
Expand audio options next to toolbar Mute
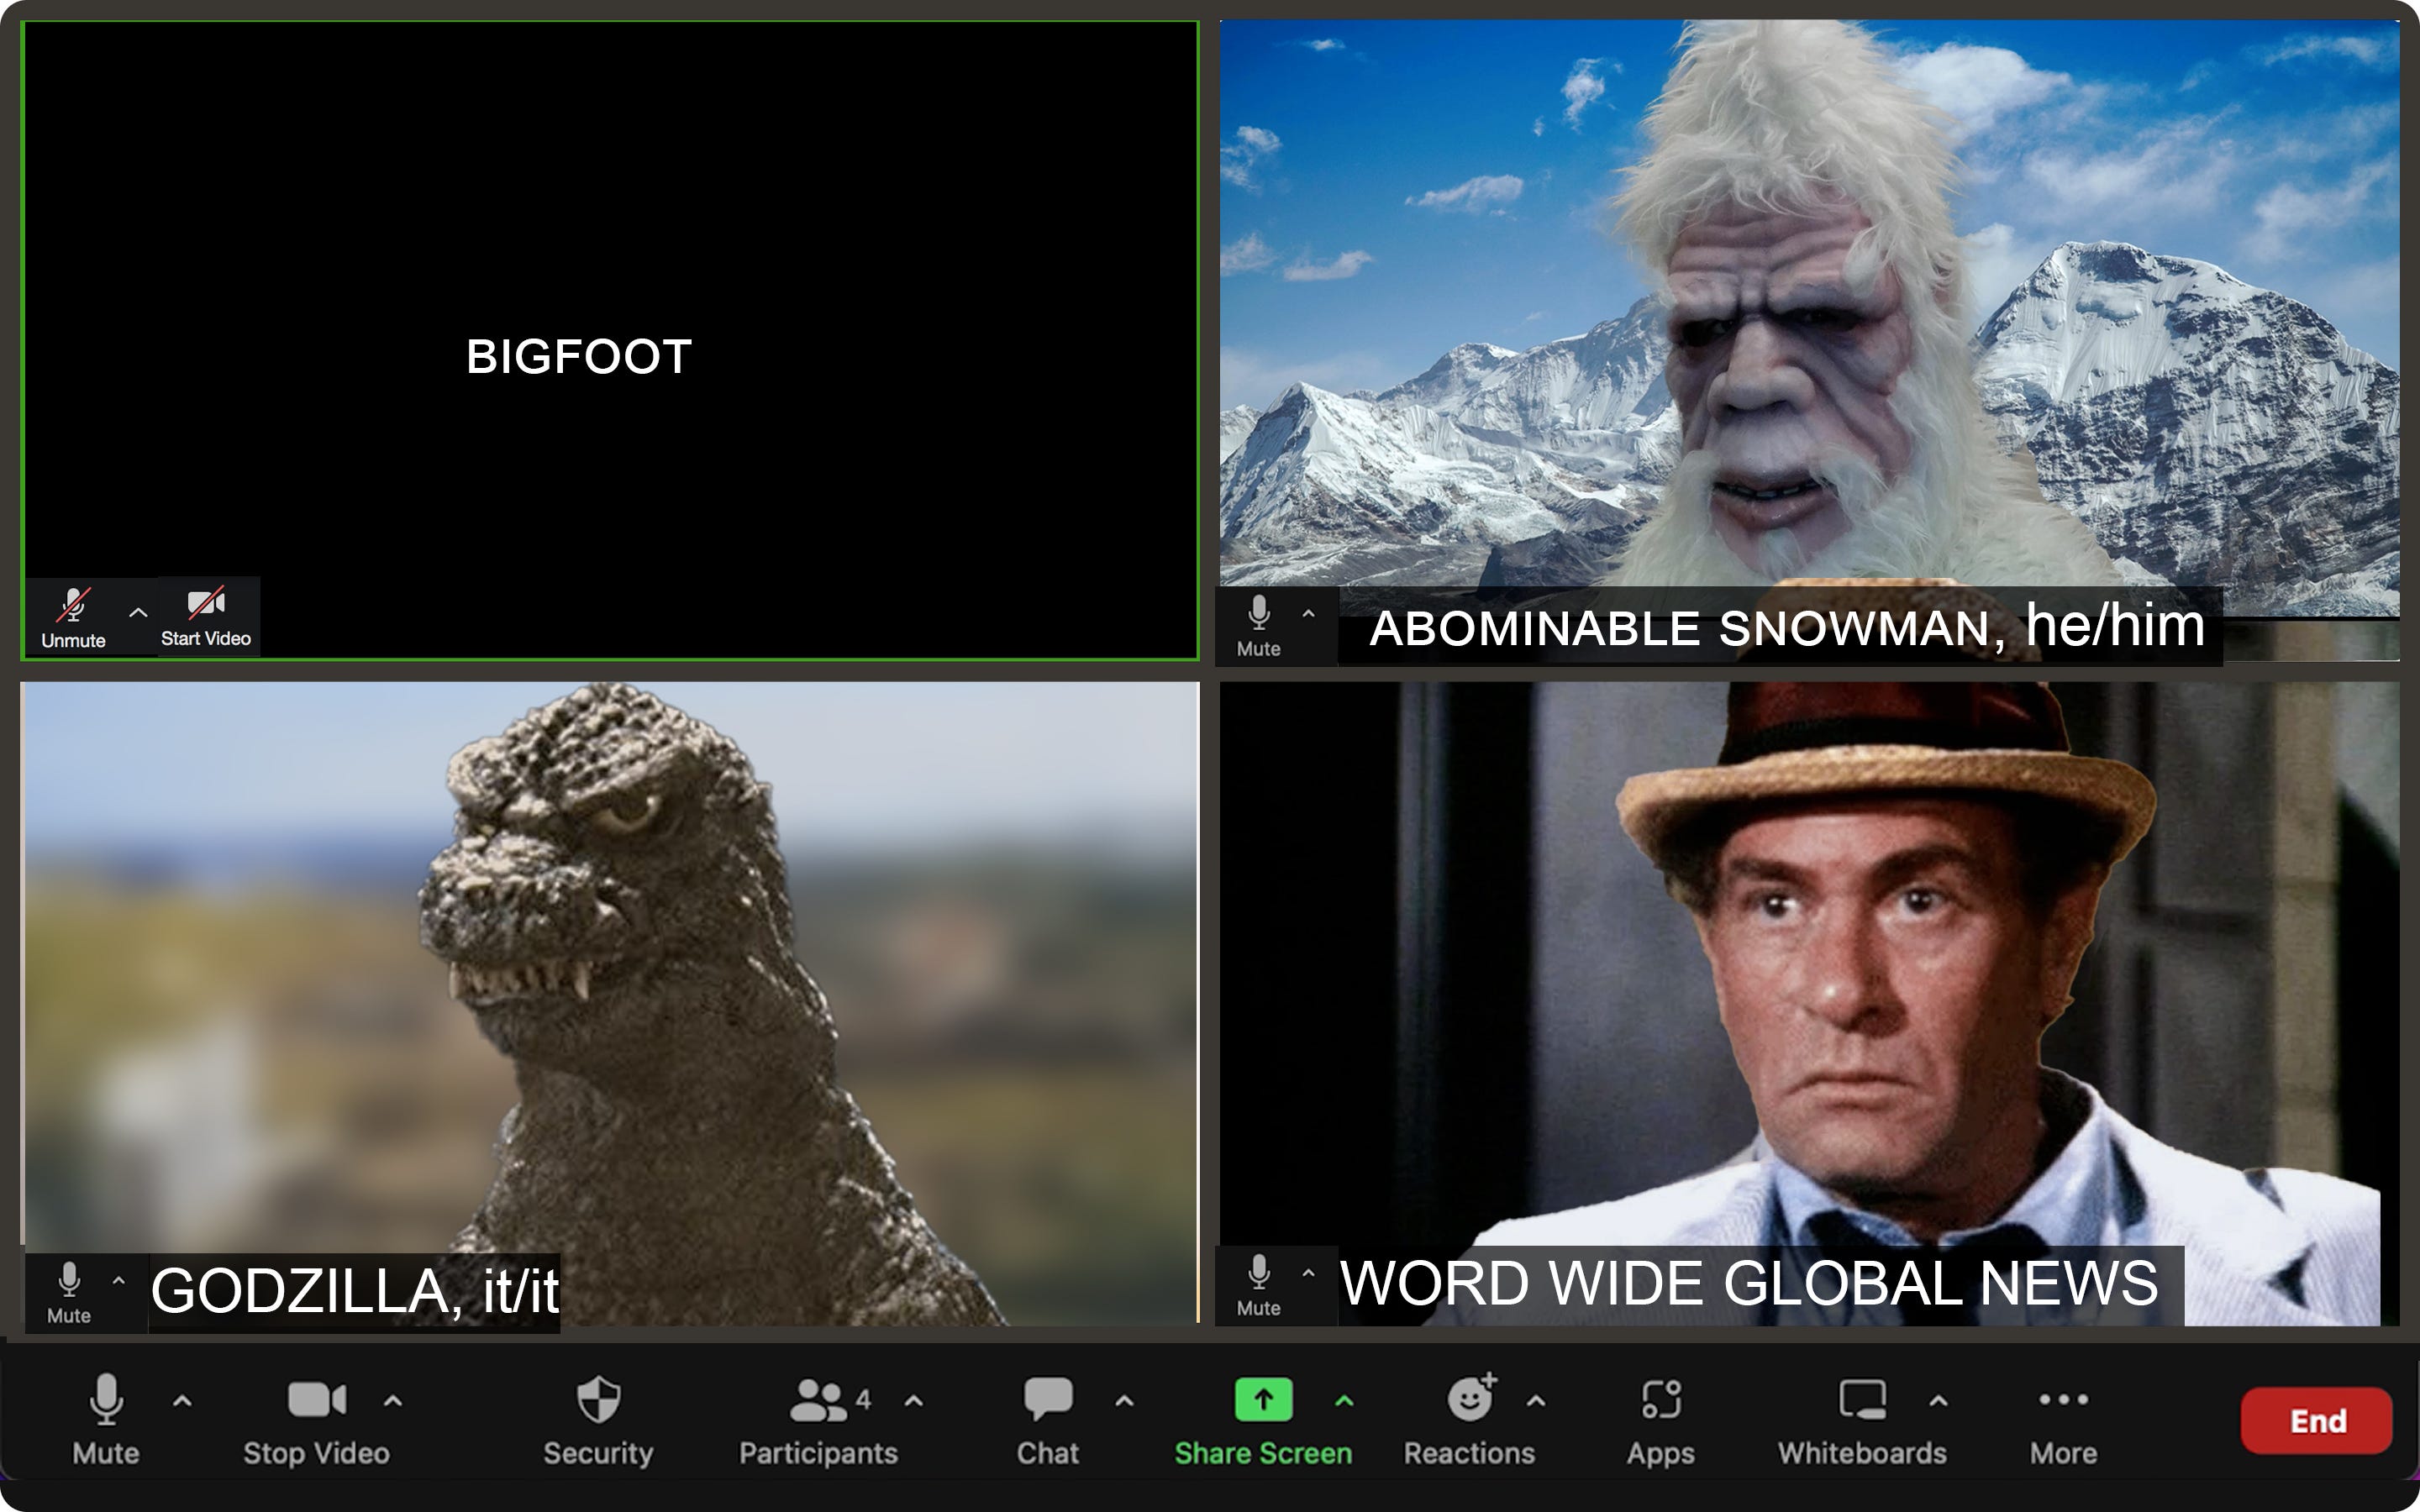[x=182, y=1401]
